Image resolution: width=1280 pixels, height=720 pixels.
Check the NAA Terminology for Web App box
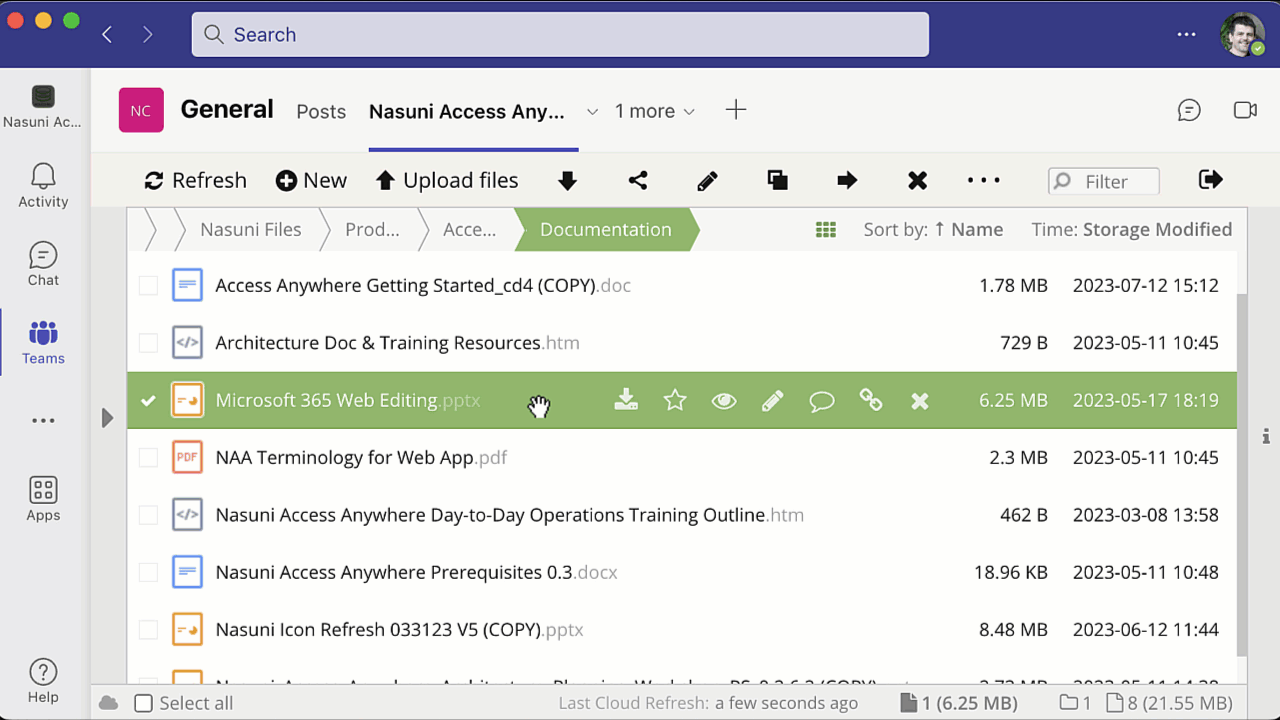point(148,458)
